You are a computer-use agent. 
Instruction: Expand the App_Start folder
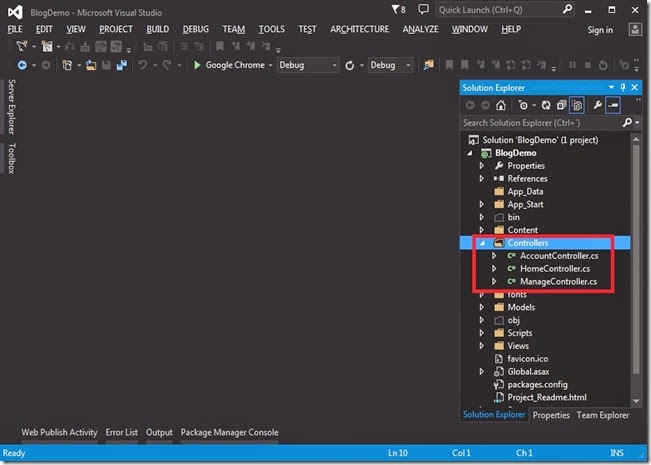click(x=482, y=204)
